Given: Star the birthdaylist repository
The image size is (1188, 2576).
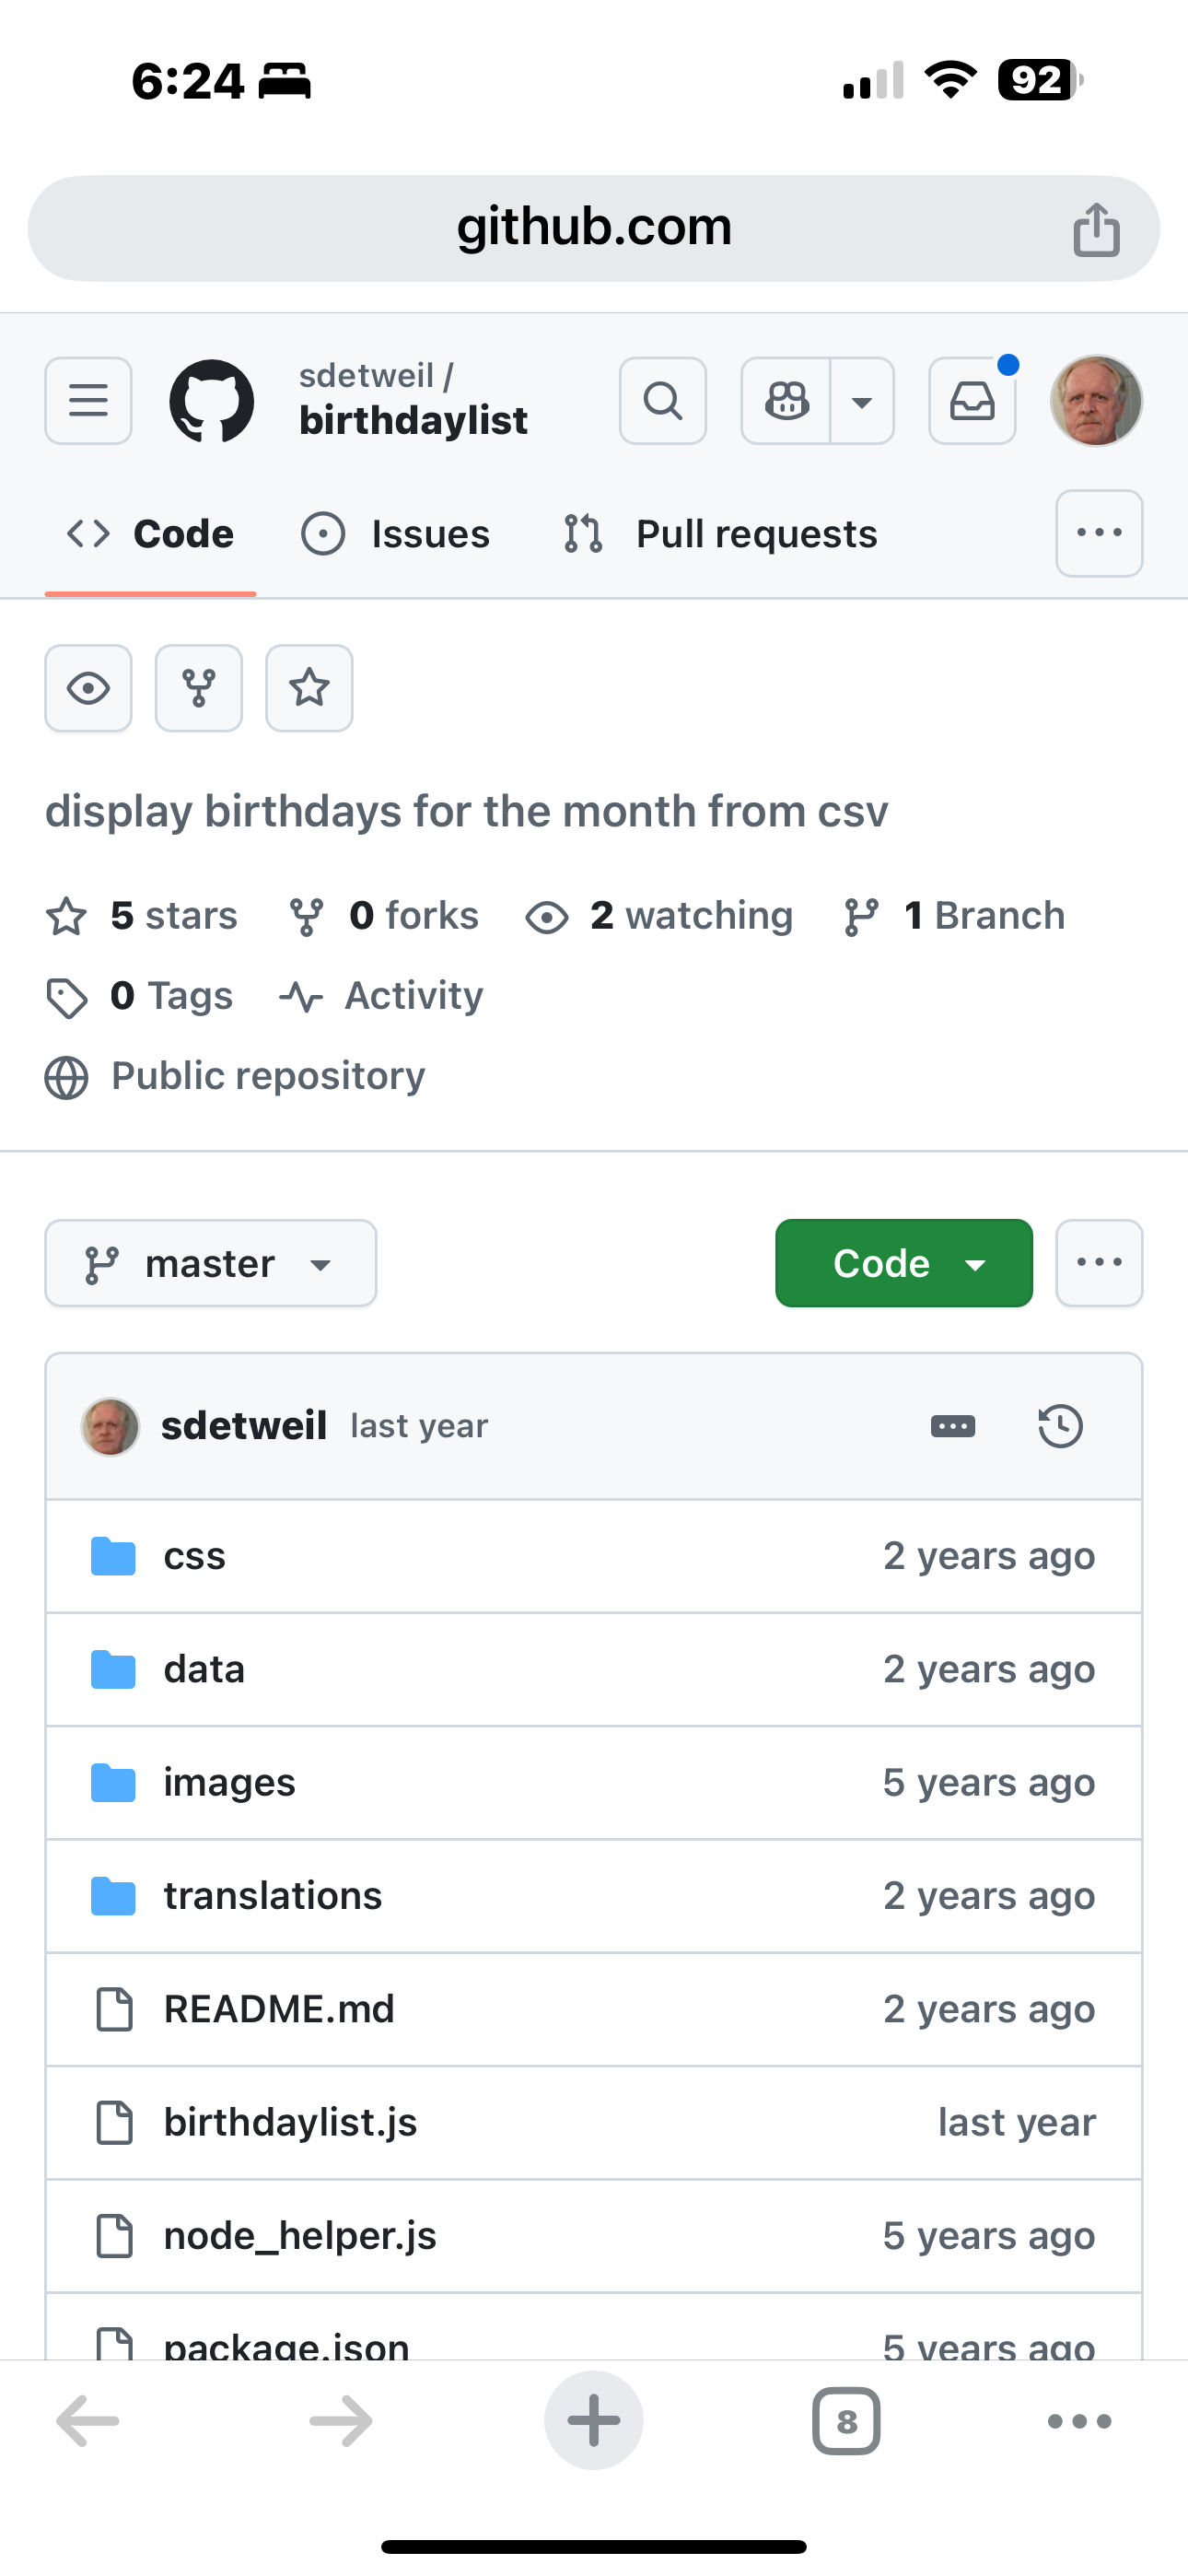Looking at the screenshot, I should click(309, 688).
